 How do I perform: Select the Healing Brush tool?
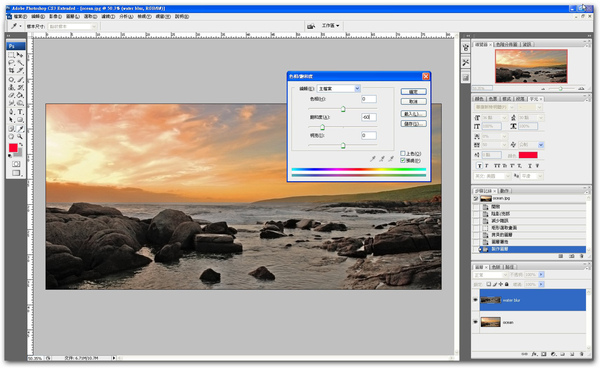coord(11,79)
